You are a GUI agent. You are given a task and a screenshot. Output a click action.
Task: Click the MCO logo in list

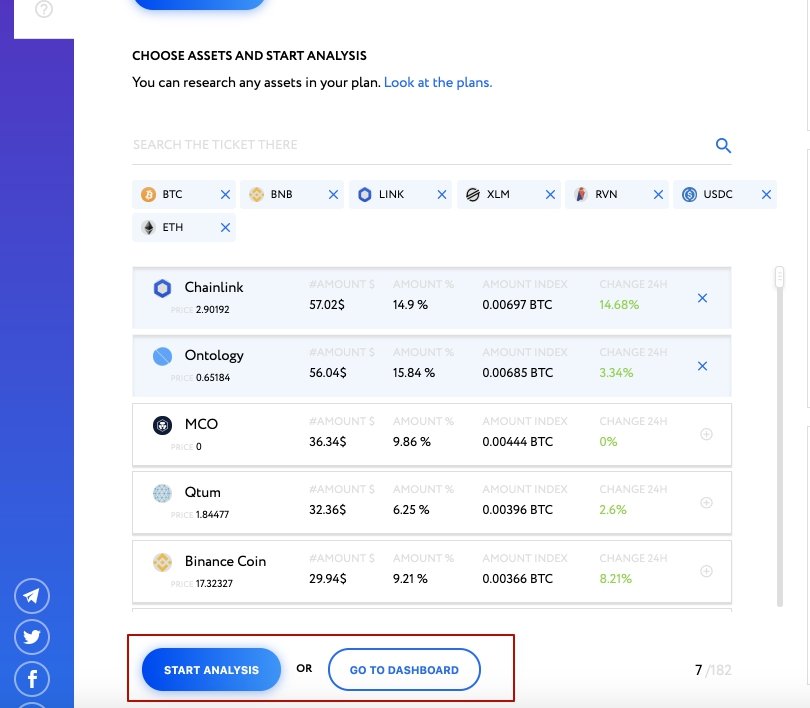point(162,426)
